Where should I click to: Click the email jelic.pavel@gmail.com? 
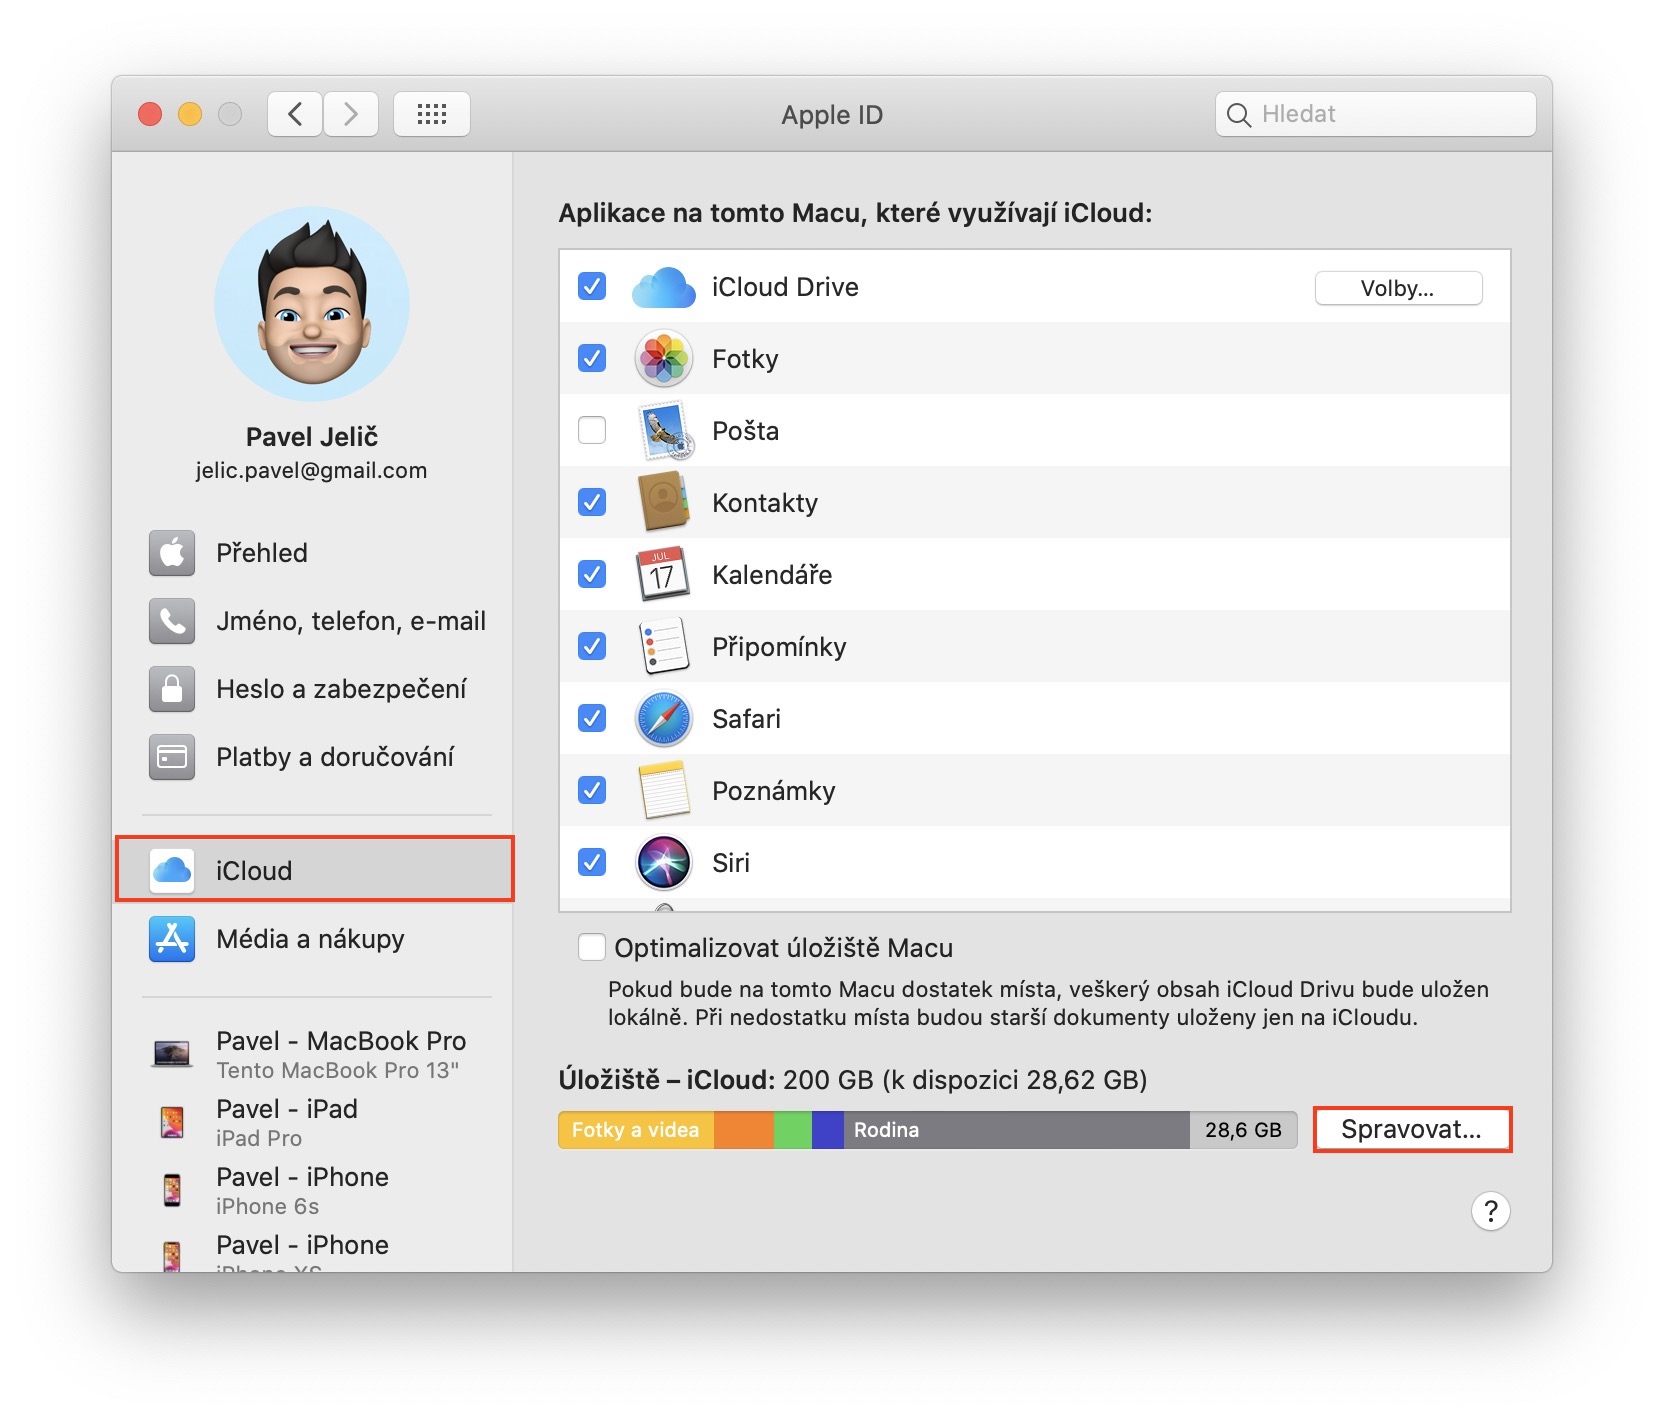click(312, 471)
